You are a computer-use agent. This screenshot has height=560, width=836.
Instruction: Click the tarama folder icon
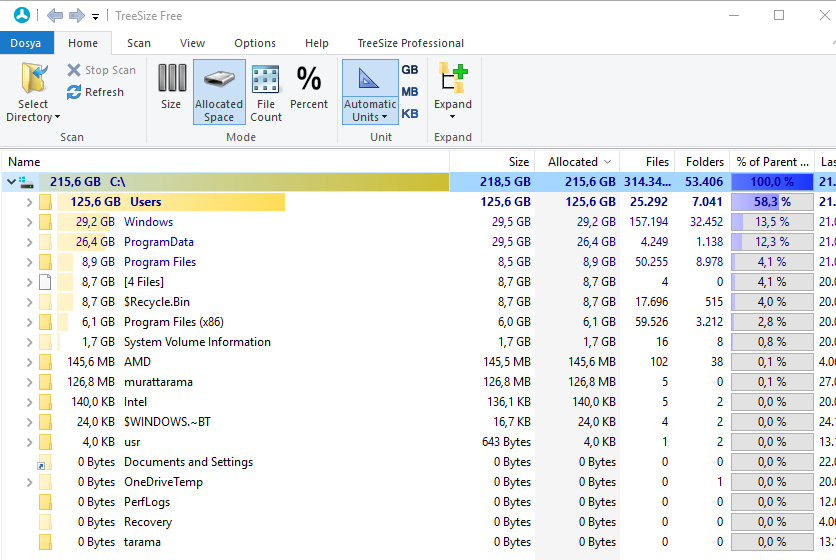[45, 542]
